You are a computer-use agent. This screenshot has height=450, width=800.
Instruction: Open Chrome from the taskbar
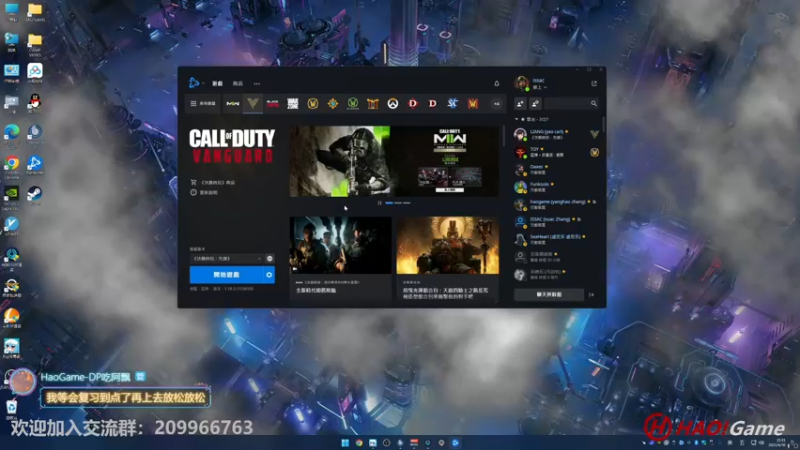[x=359, y=443]
